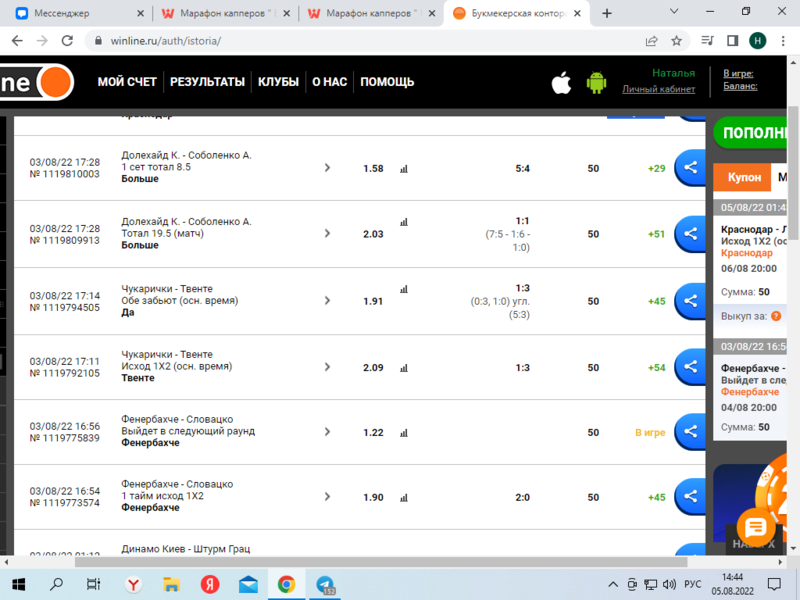Expand the Долехайд 1 сет тотал 8.5 bet
Image resolution: width=800 pixels, height=600 pixels.
click(327, 168)
